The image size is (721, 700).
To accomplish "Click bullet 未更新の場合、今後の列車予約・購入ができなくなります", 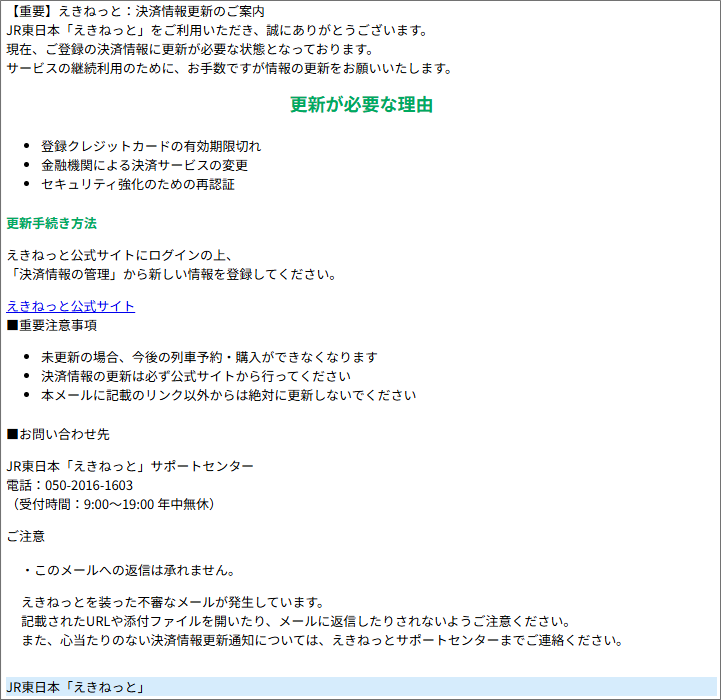I will pos(209,357).
